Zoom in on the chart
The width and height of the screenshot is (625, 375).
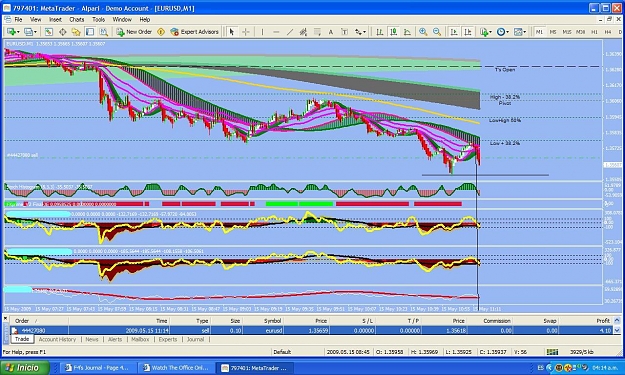click(423, 32)
